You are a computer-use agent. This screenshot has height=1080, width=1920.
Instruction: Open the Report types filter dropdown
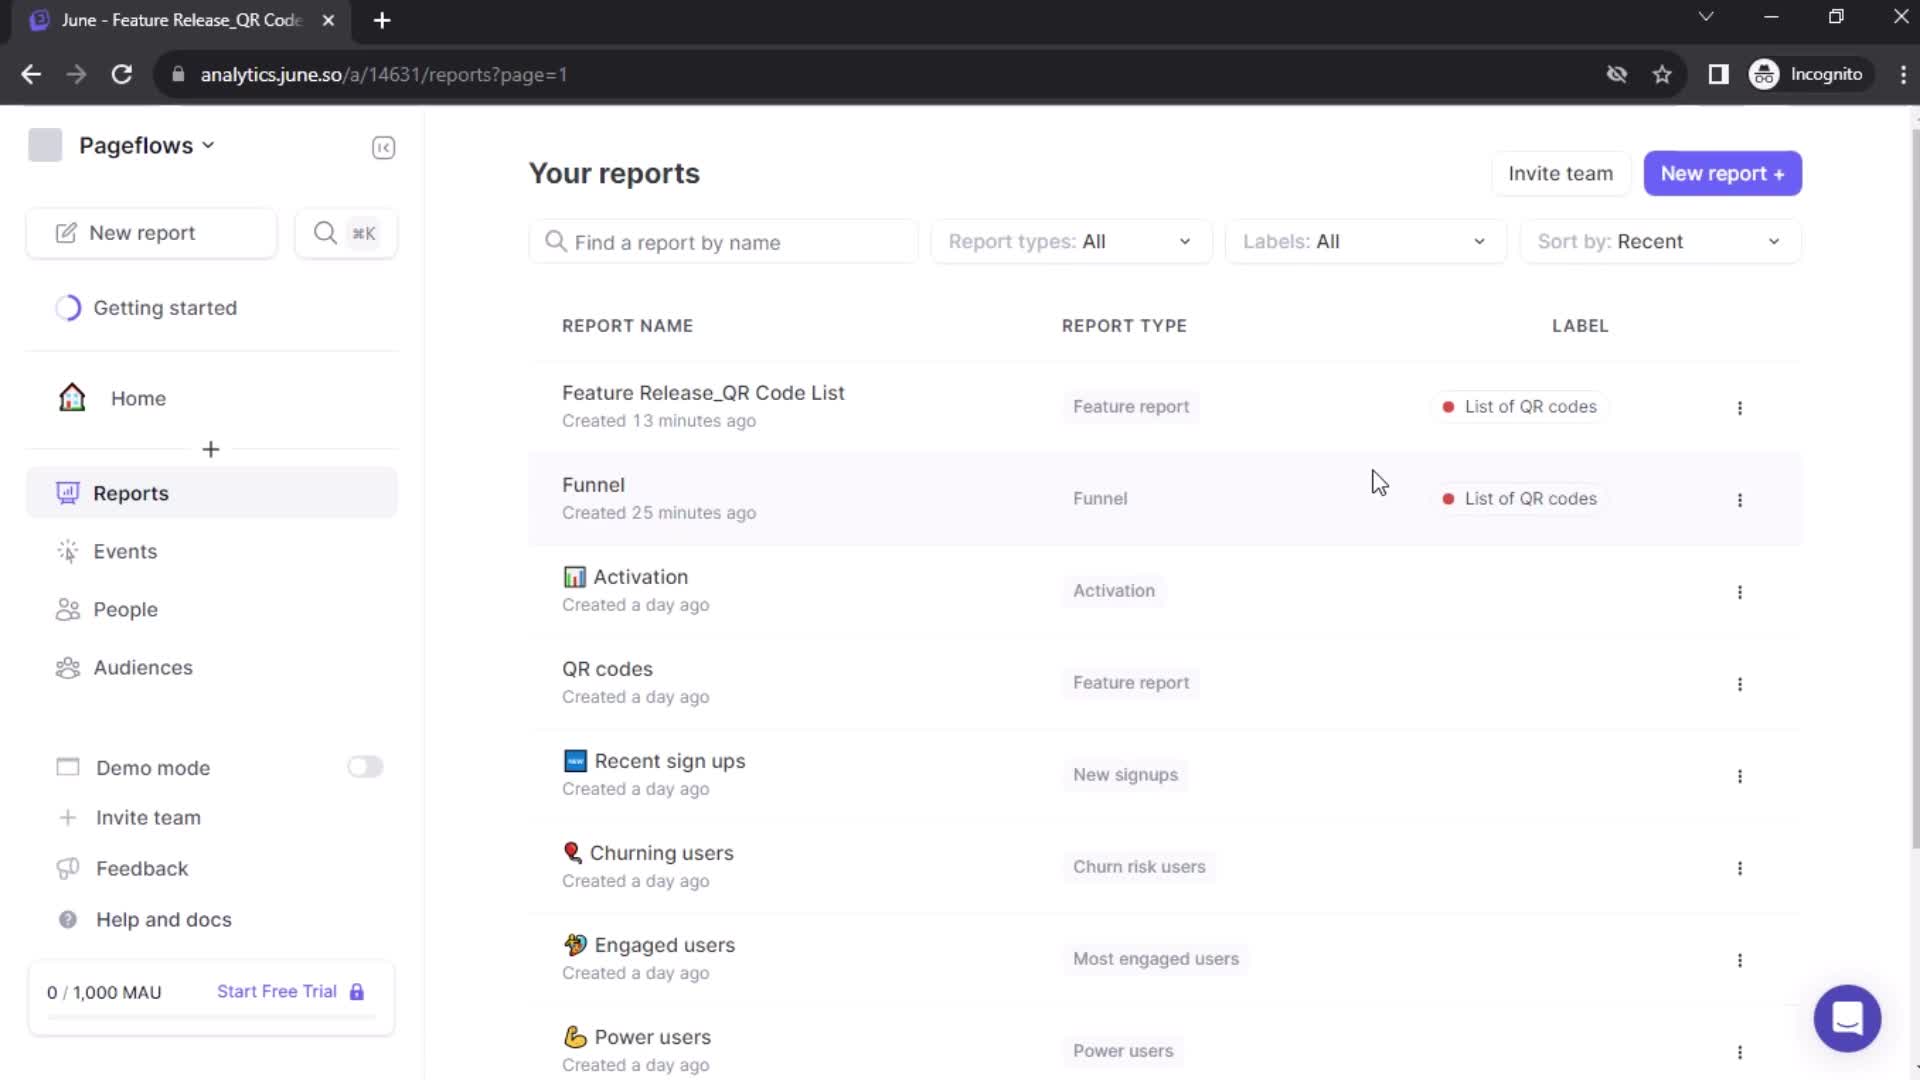point(1070,242)
